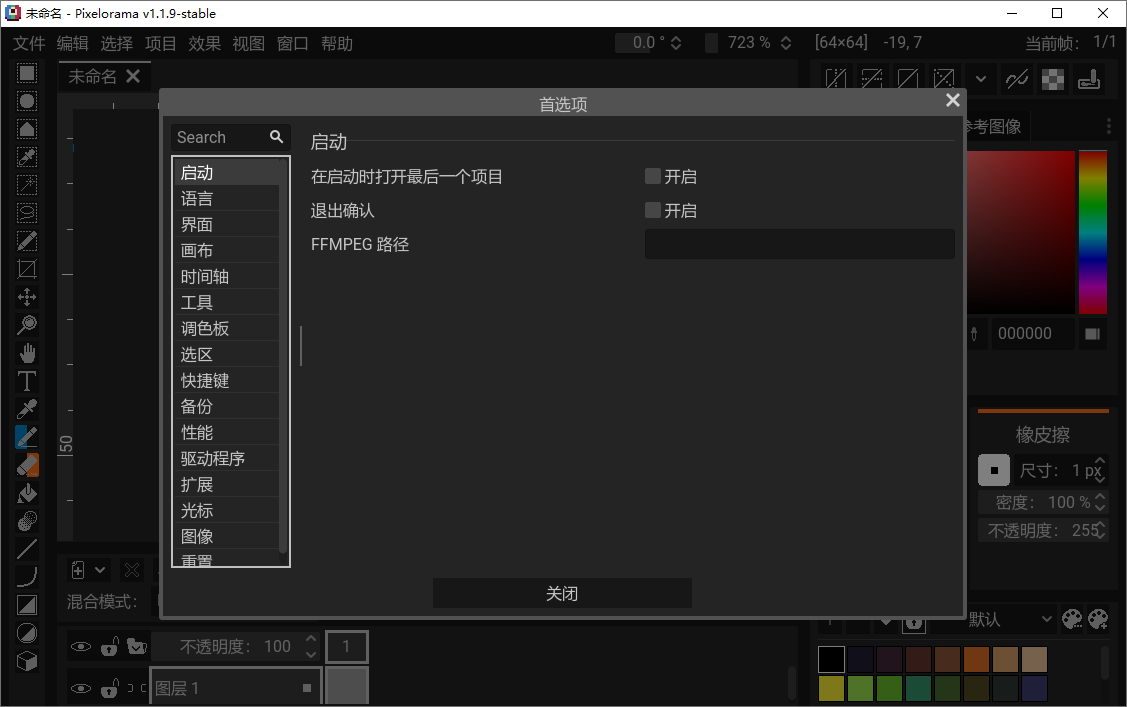
Task: Expand the mirroring options chevron dropdown
Action: tap(980, 78)
